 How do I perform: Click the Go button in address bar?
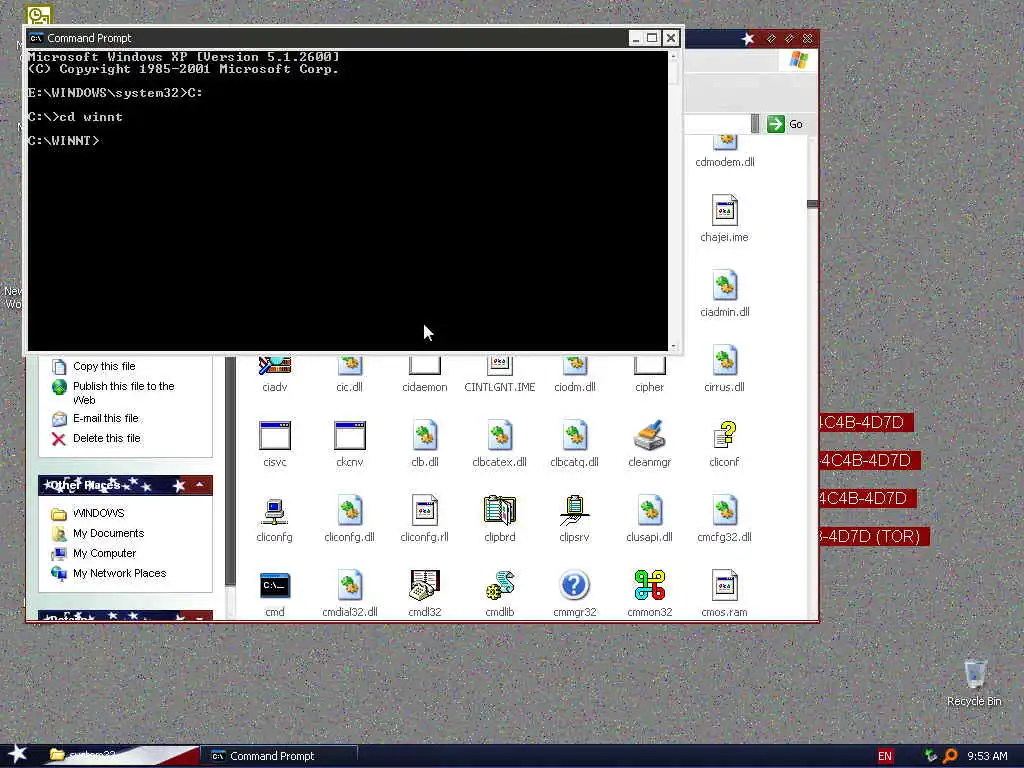click(786, 124)
